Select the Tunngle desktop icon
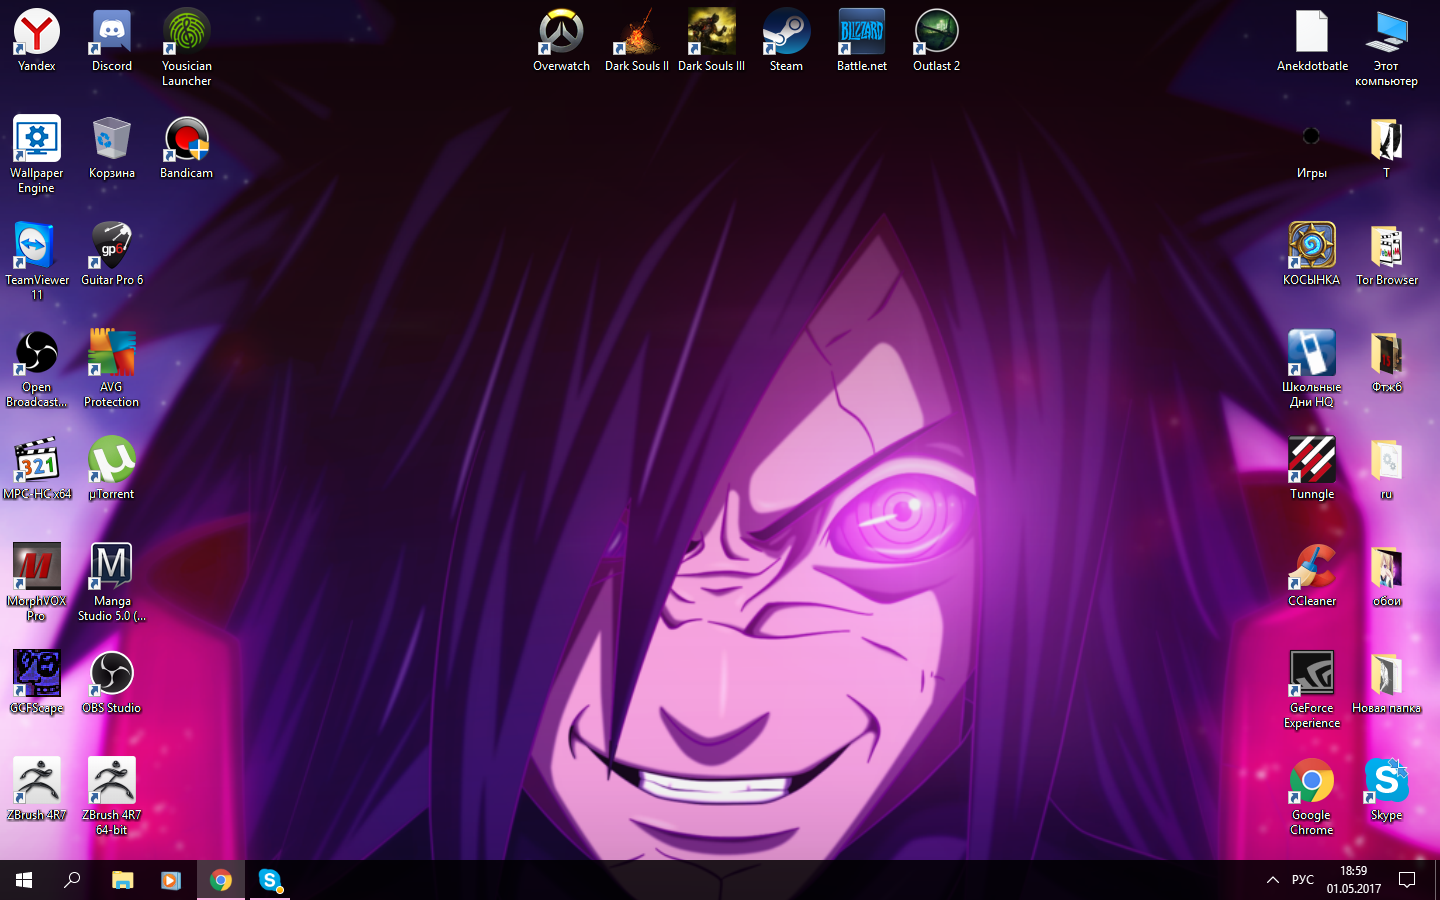The width and height of the screenshot is (1440, 900). [x=1312, y=469]
